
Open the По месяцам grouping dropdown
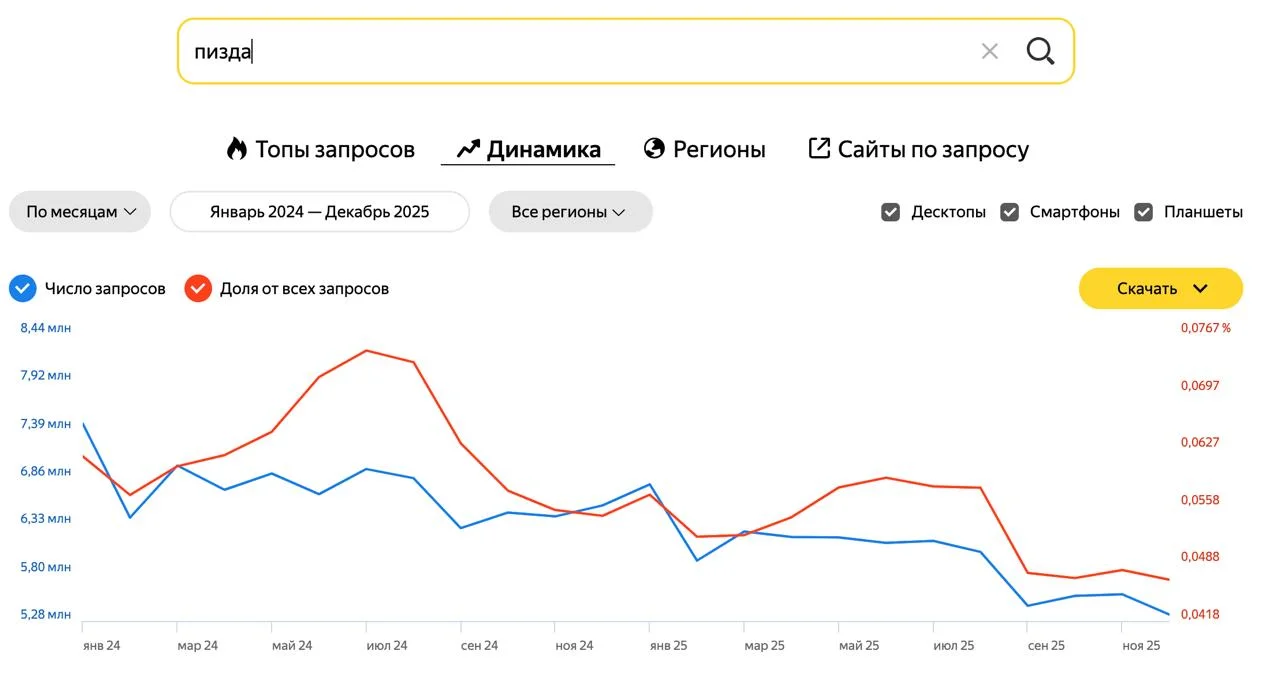point(80,212)
